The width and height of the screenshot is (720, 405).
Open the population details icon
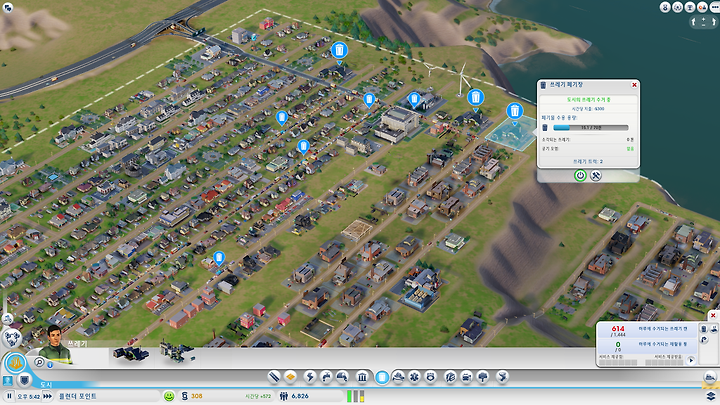[284, 396]
